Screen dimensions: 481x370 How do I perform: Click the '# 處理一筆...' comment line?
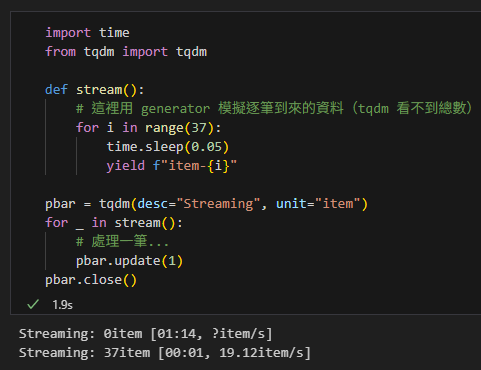122,241
